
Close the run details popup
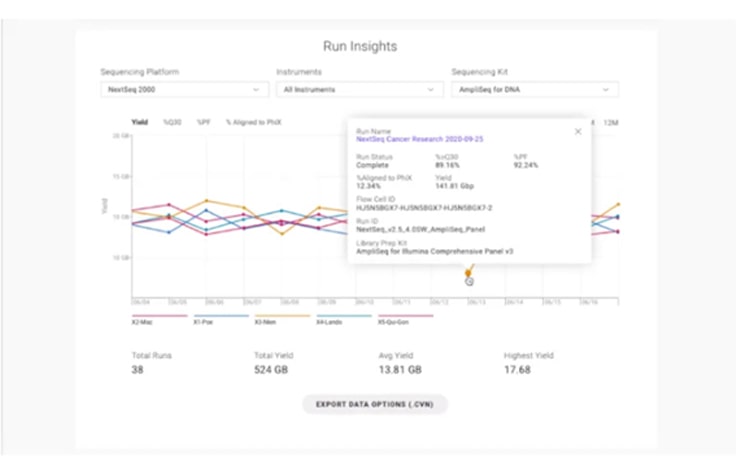pyautogui.click(x=577, y=132)
